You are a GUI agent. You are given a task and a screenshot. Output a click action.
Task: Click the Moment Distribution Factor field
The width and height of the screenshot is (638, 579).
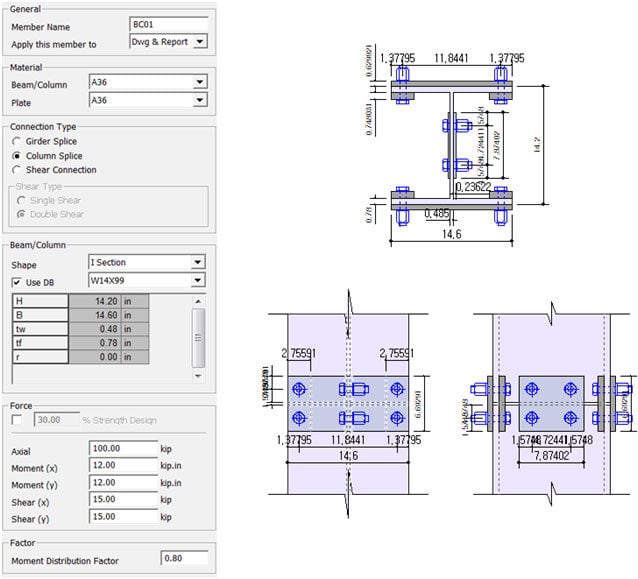pos(184,557)
